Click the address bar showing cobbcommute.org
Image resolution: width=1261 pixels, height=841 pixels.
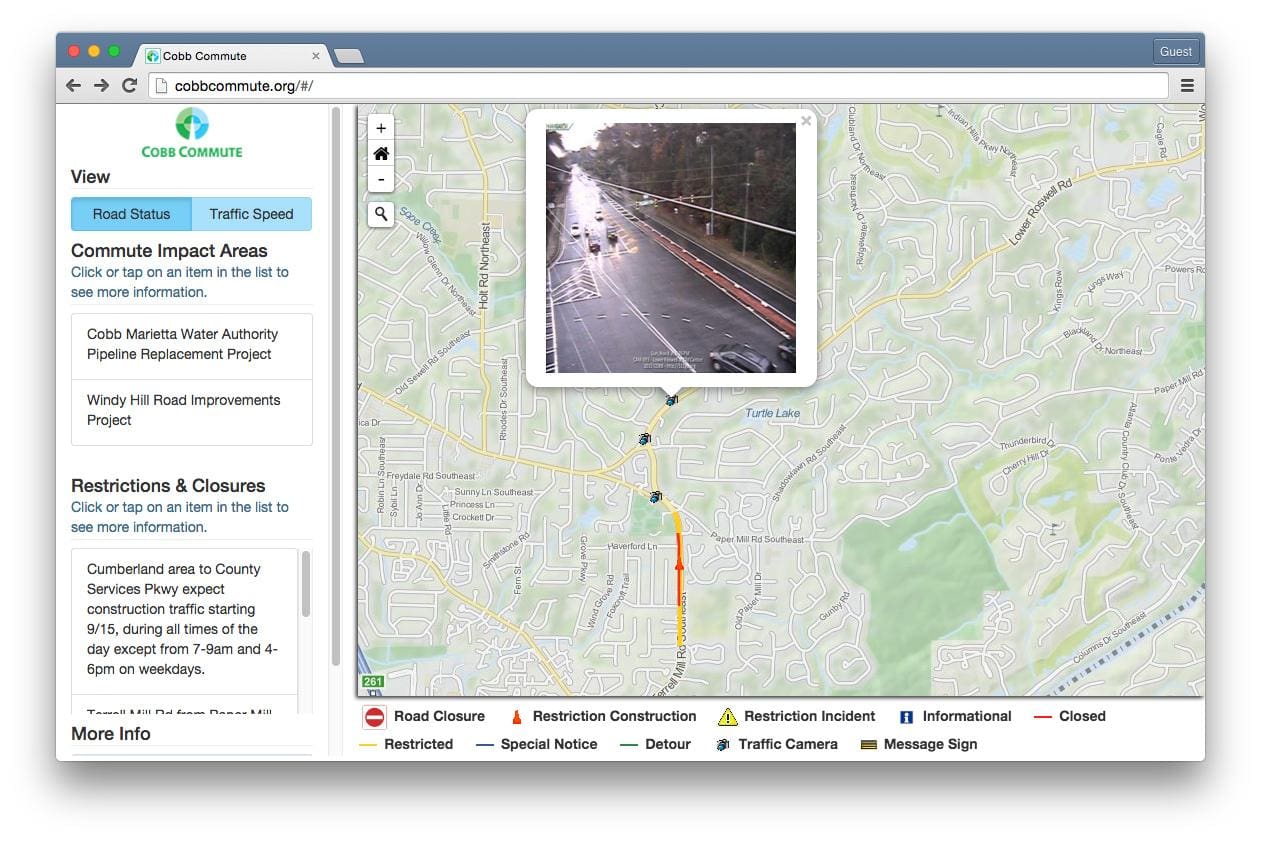click(658, 85)
